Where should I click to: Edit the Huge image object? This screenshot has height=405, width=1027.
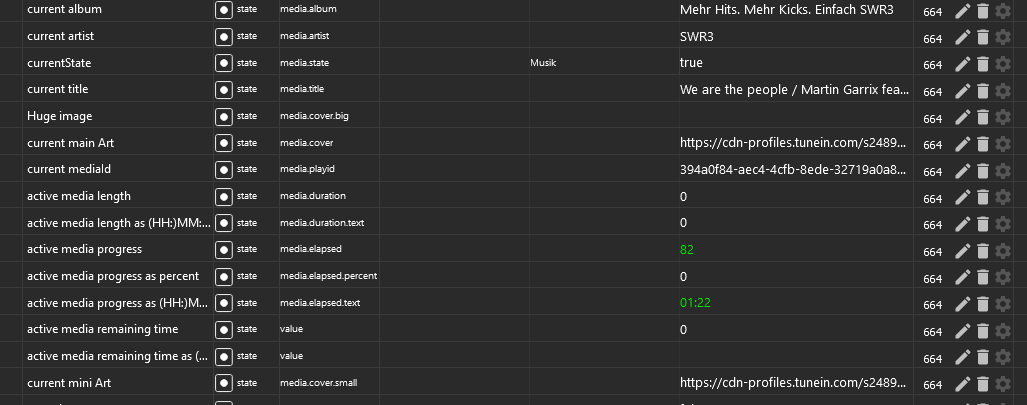pyautogui.click(x=962, y=117)
